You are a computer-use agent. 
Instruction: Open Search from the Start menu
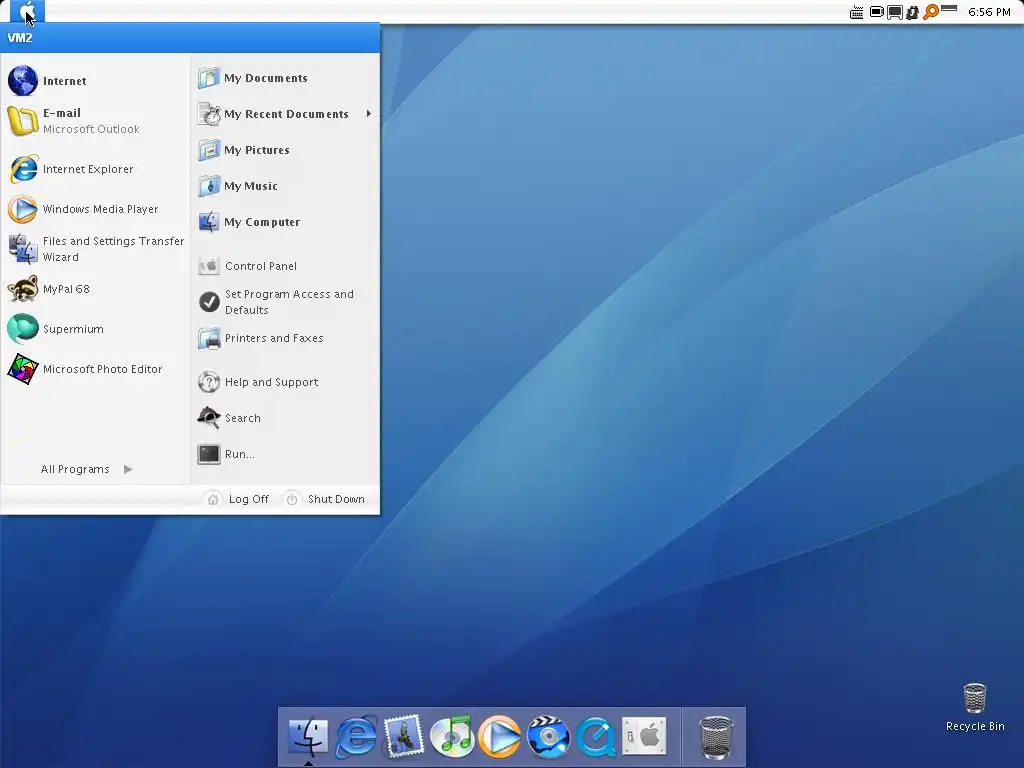(x=285, y=418)
